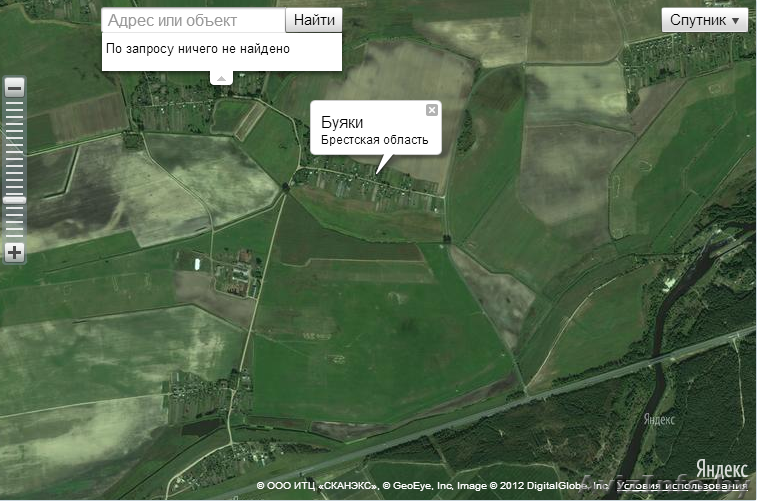760x501 pixels.
Task: Click the small Яндекс watermark near the river
Action: point(659,420)
